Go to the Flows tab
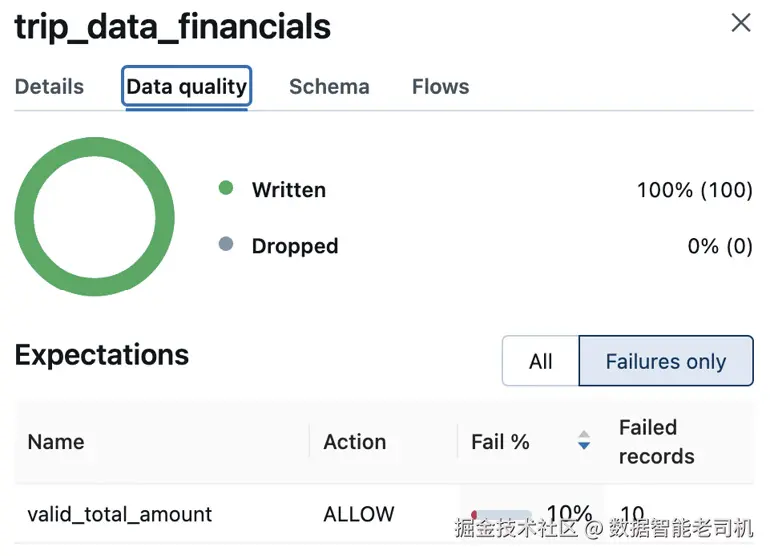This screenshot has width=770, height=556. 440,87
